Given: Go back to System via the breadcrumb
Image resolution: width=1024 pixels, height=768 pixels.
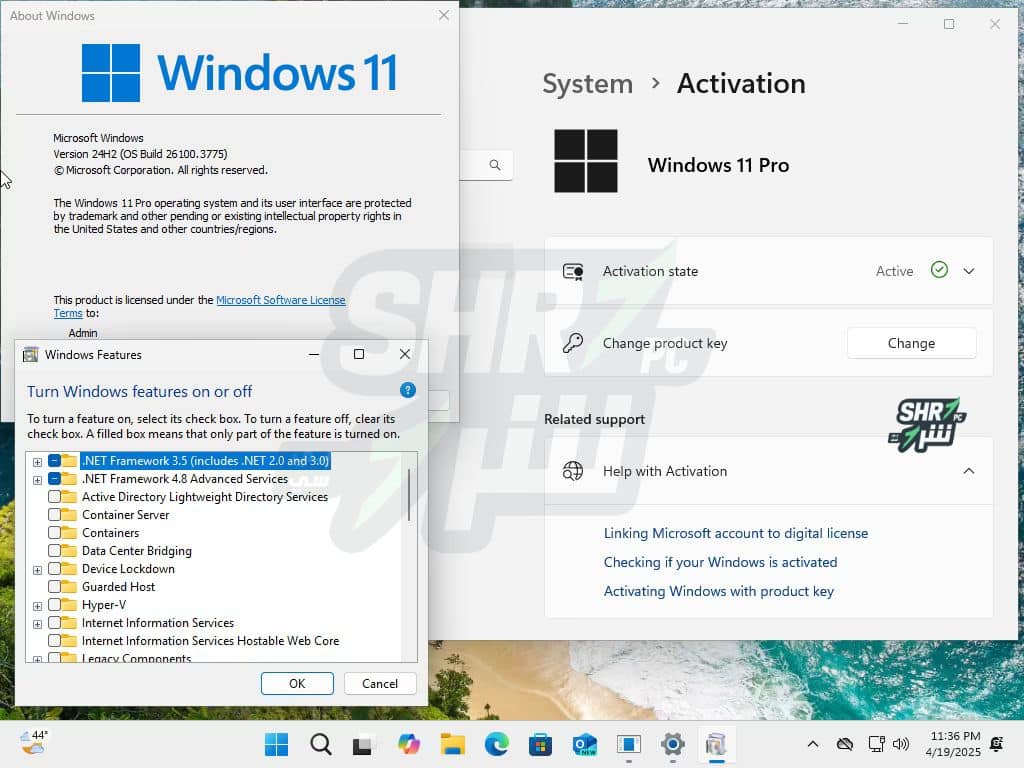Looking at the screenshot, I should point(588,84).
